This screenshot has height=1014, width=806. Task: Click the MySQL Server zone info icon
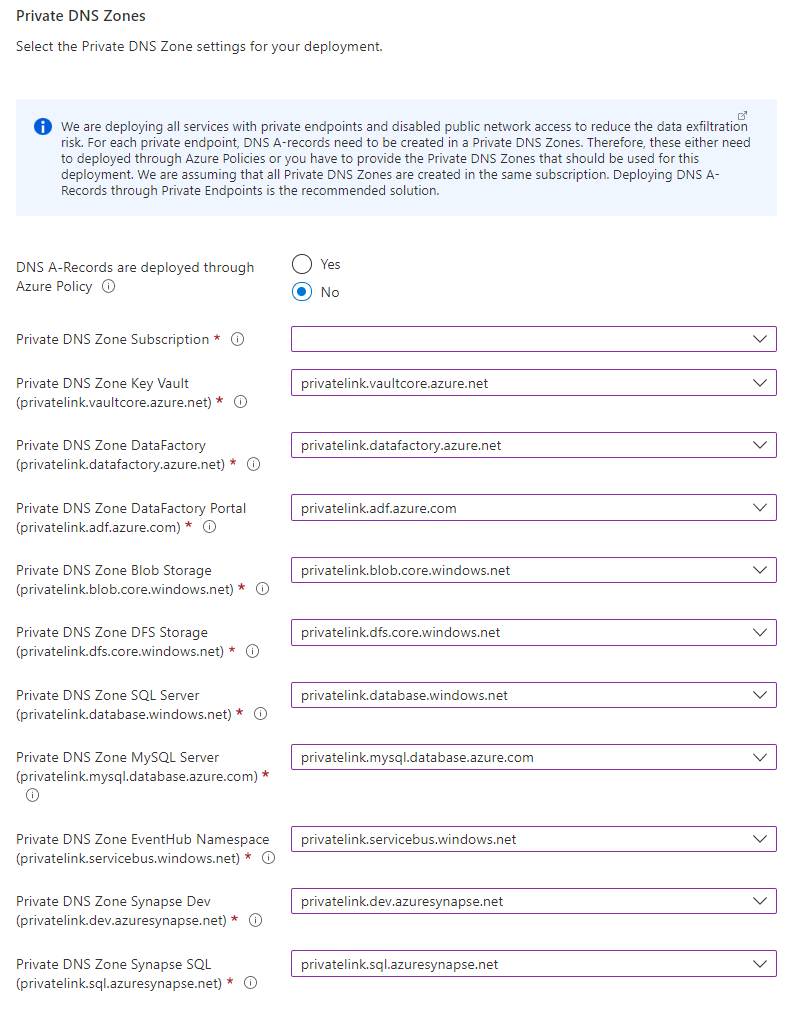(x=32, y=795)
